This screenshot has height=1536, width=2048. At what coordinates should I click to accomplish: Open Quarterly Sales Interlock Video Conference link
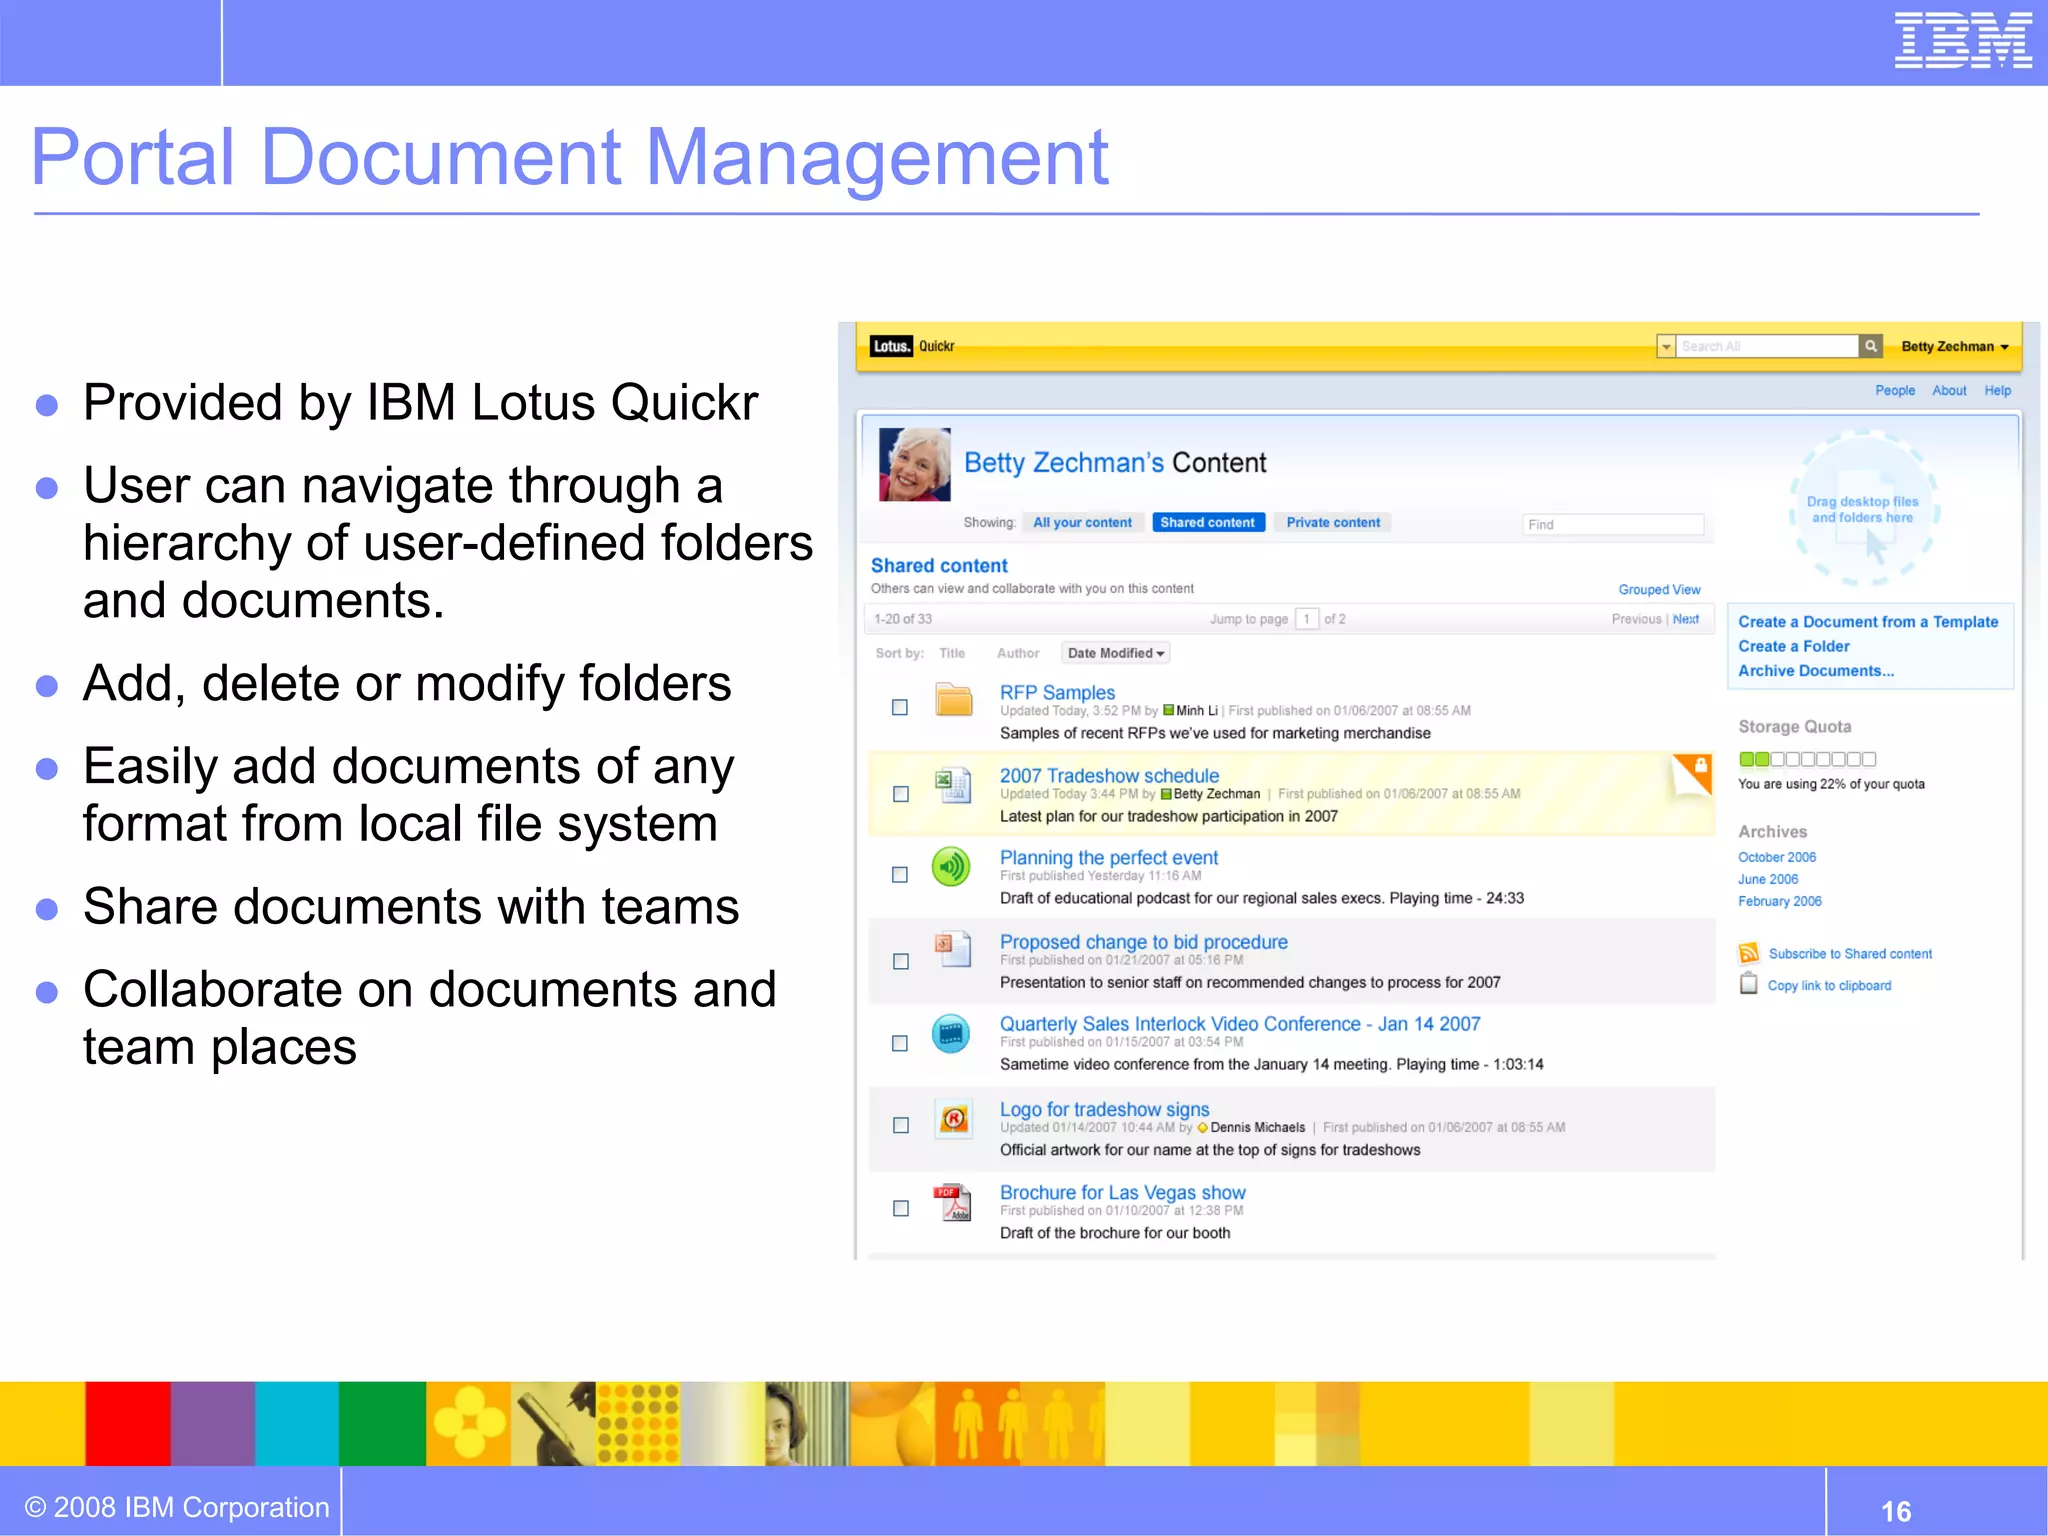pyautogui.click(x=1240, y=1023)
